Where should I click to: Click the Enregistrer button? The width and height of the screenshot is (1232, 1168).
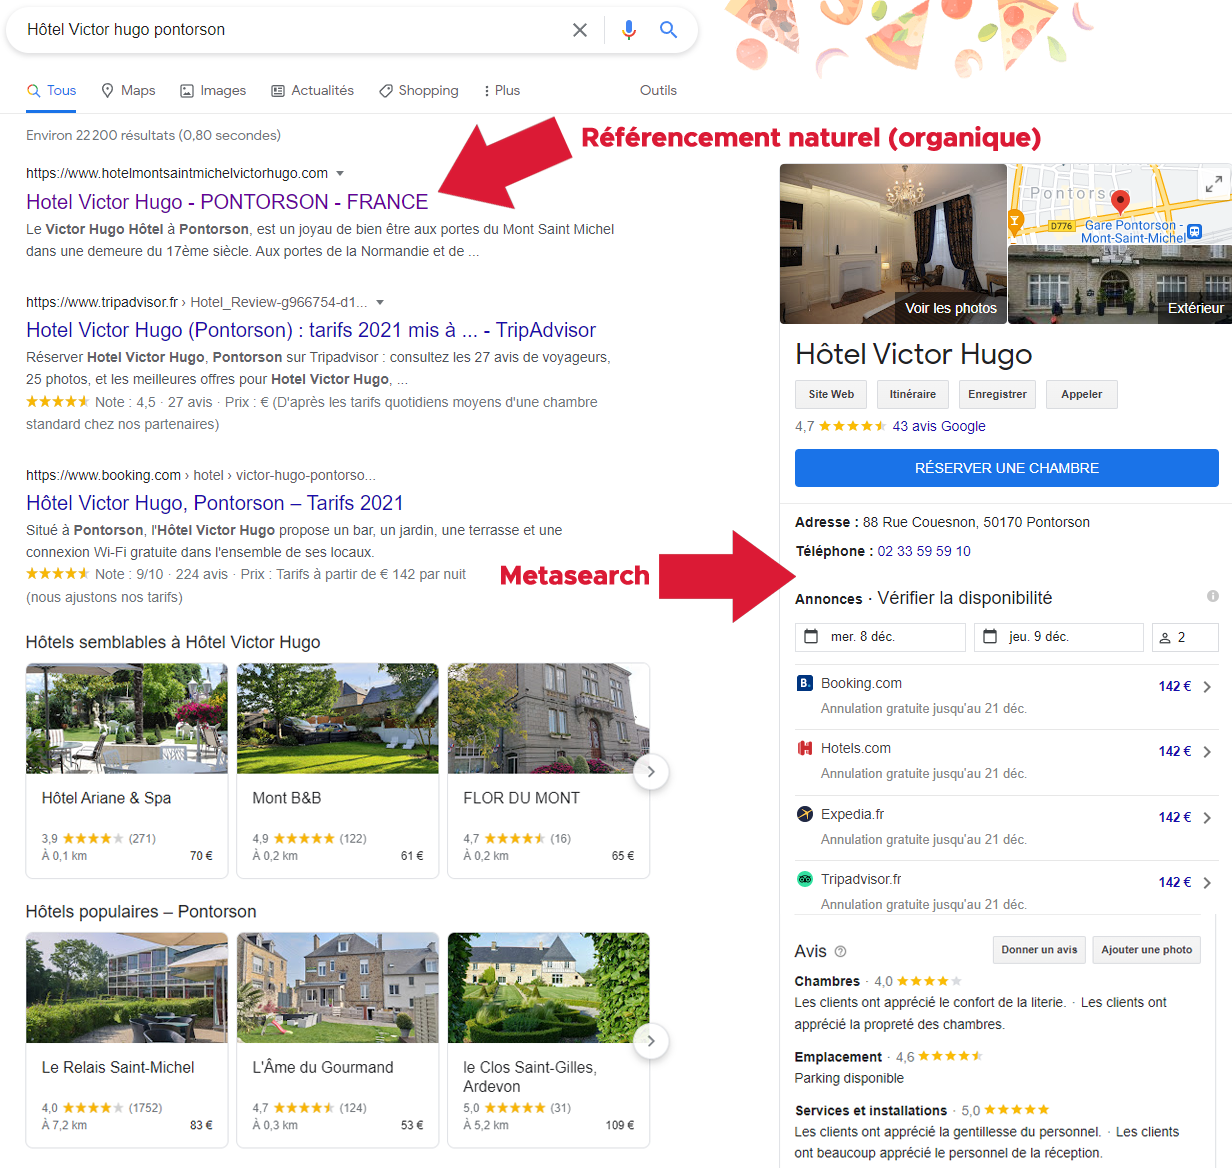click(997, 394)
